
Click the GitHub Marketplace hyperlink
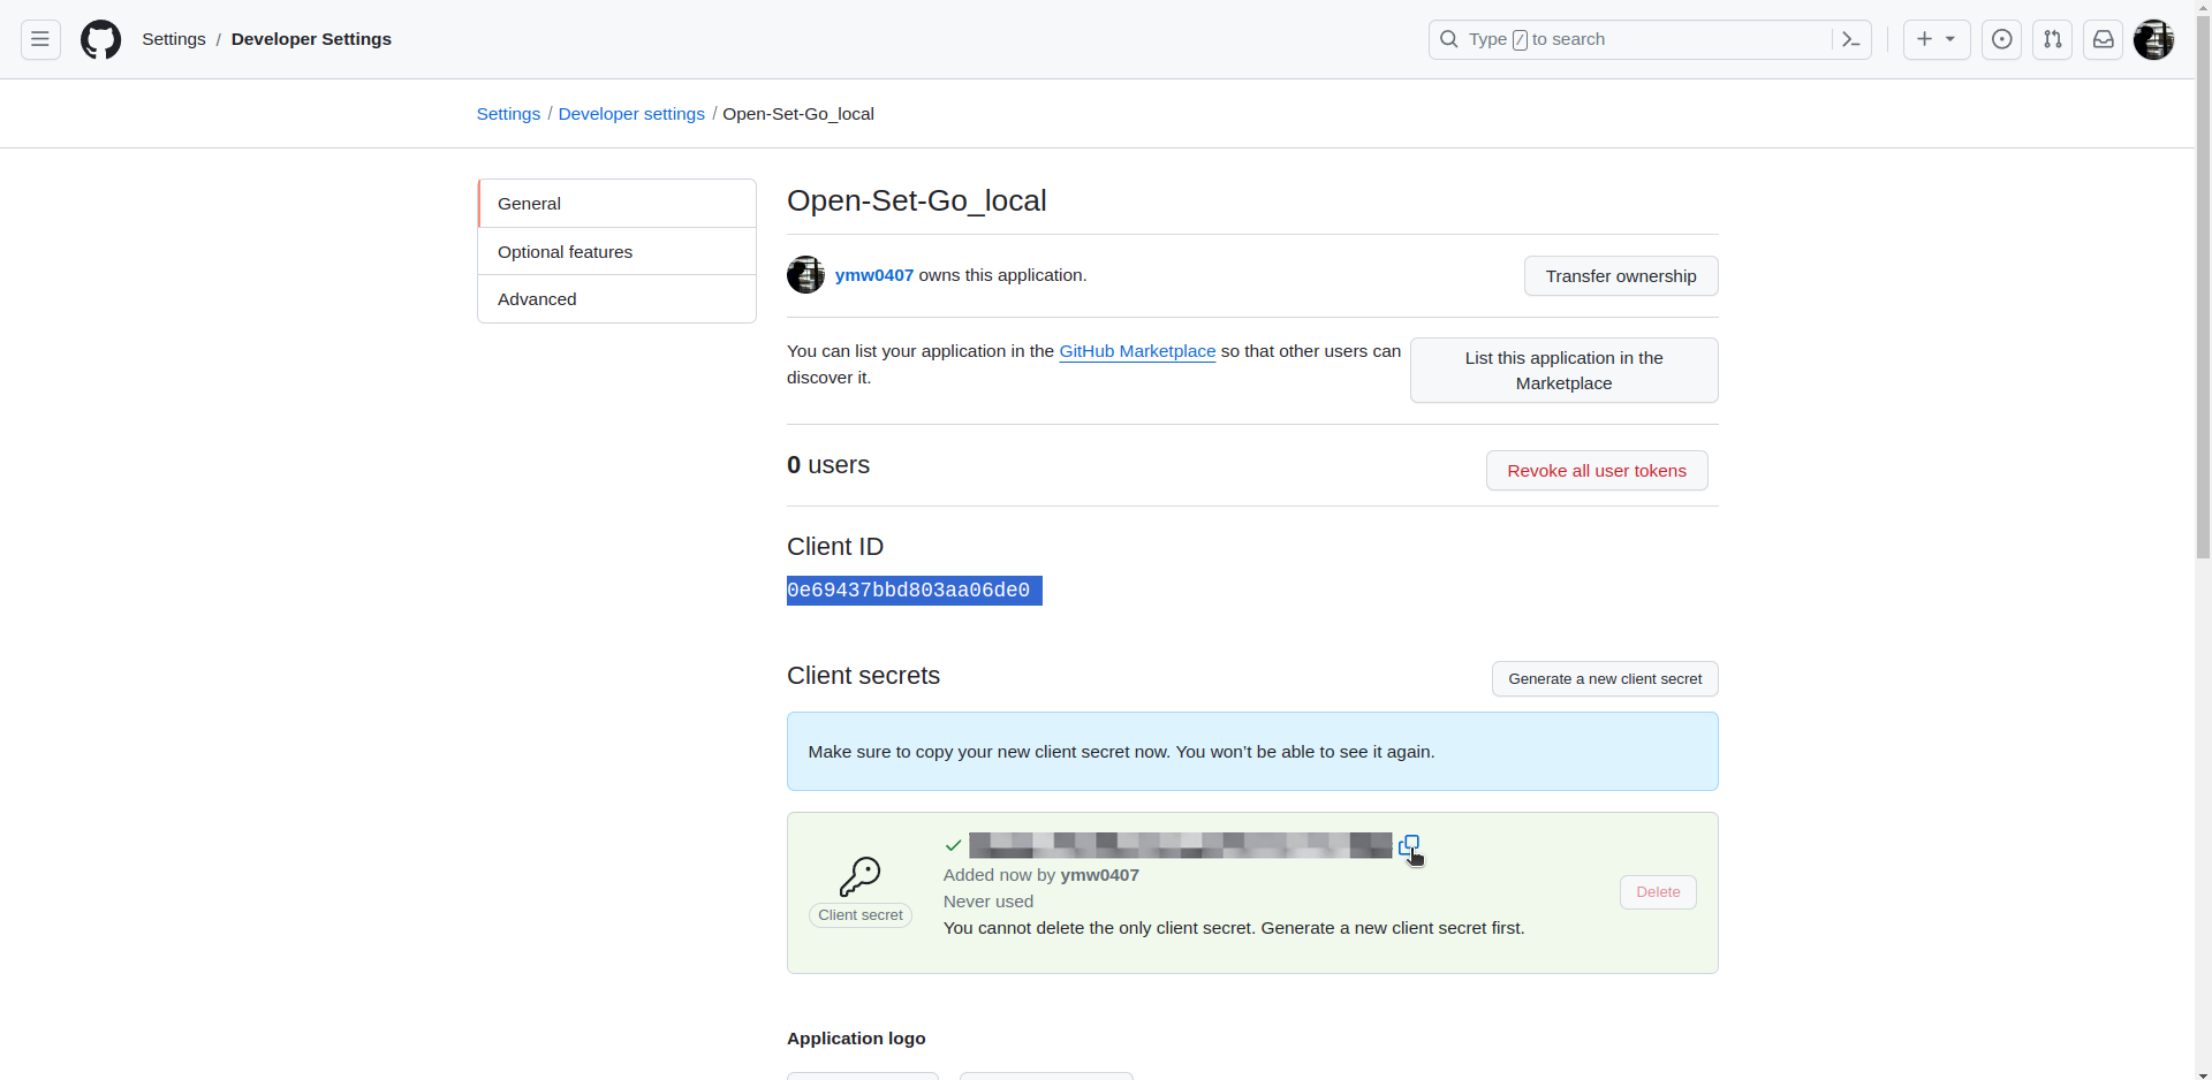click(x=1137, y=350)
